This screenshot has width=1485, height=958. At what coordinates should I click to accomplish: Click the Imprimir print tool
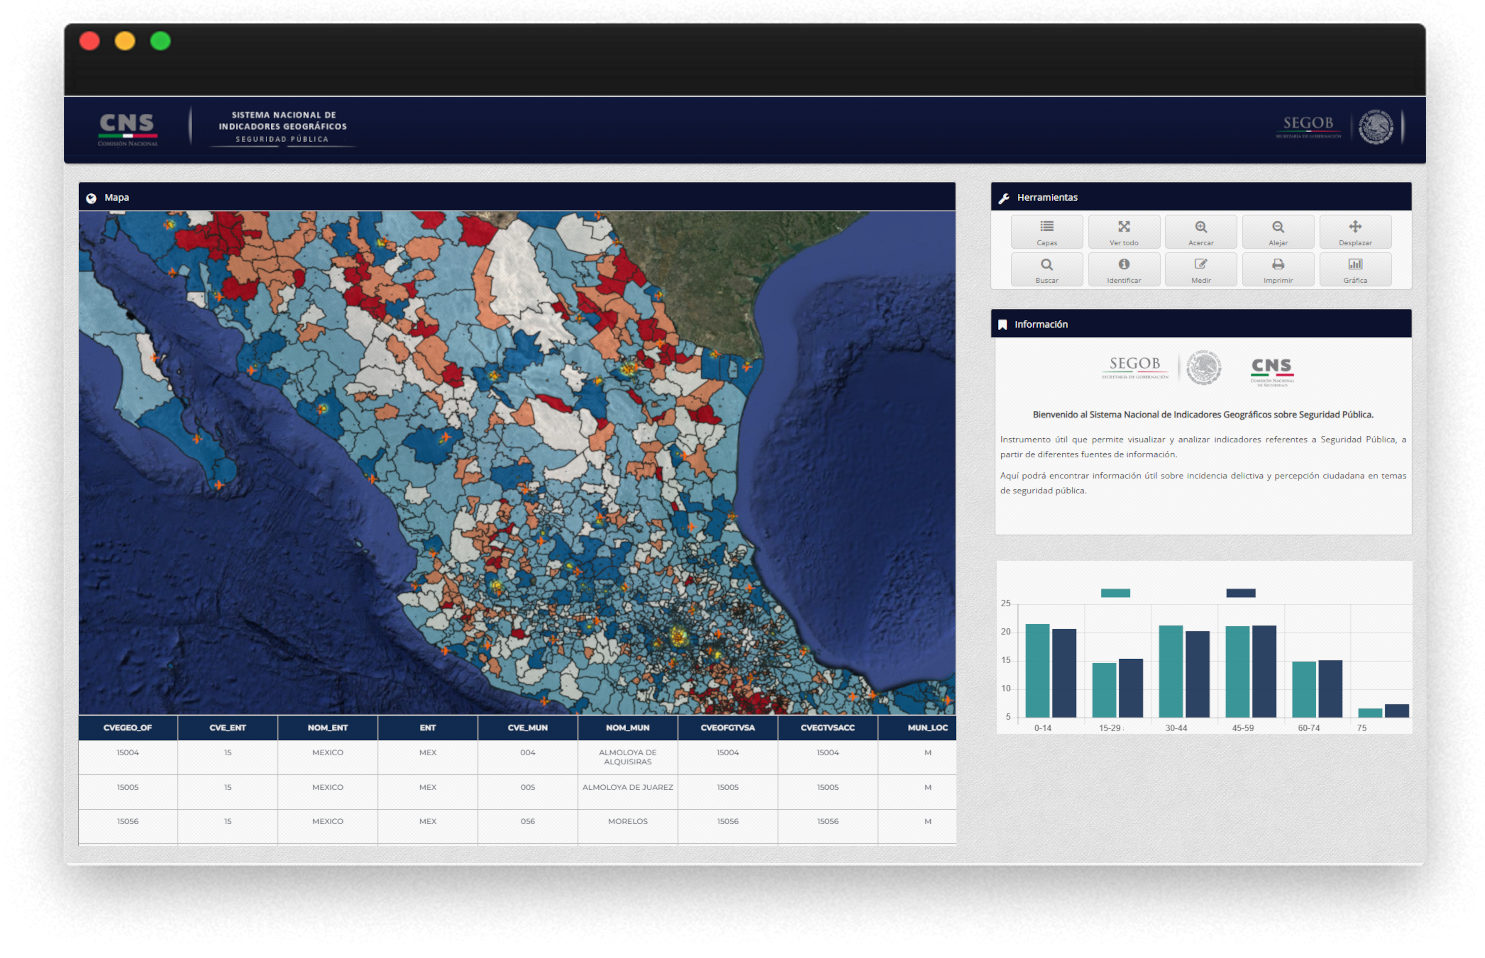(x=1277, y=270)
